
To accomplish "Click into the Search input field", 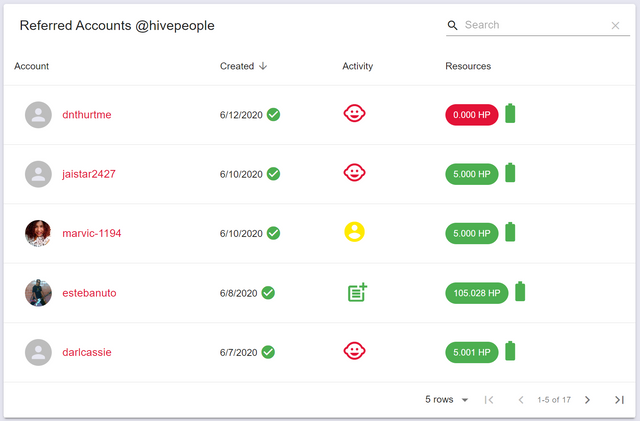I will pyautogui.click(x=533, y=25).
